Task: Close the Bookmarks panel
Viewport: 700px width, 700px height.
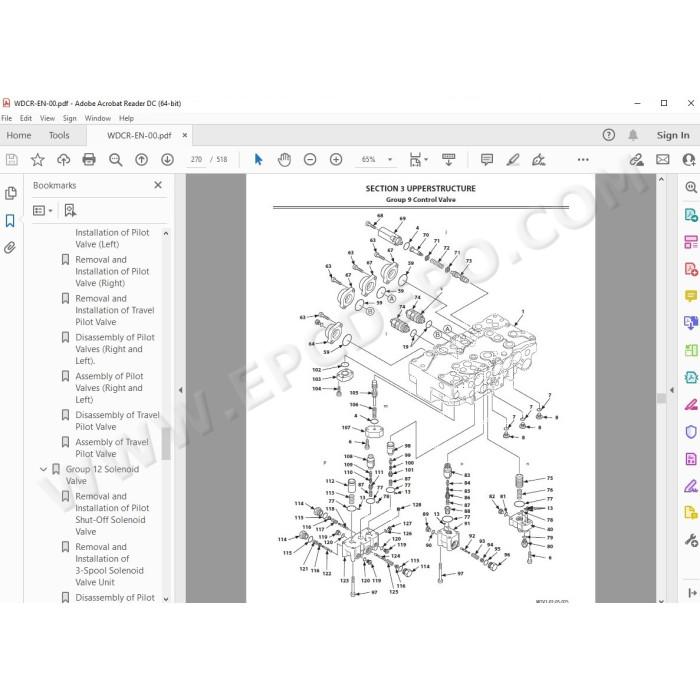Action: pos(158,185)
